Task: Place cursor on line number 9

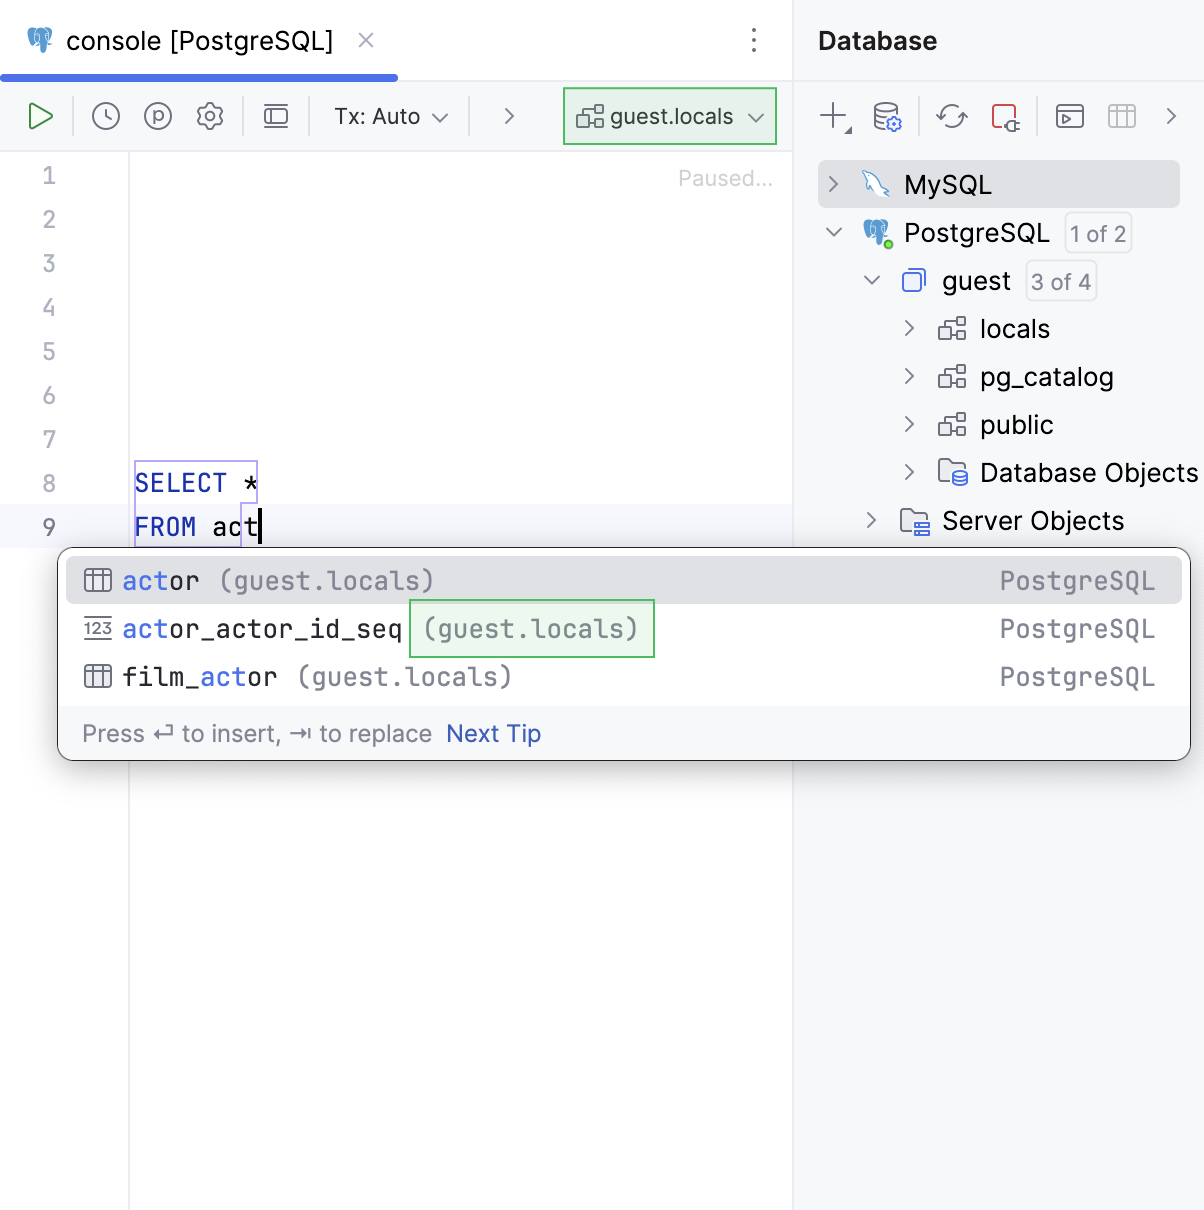Action: (49, 527)
